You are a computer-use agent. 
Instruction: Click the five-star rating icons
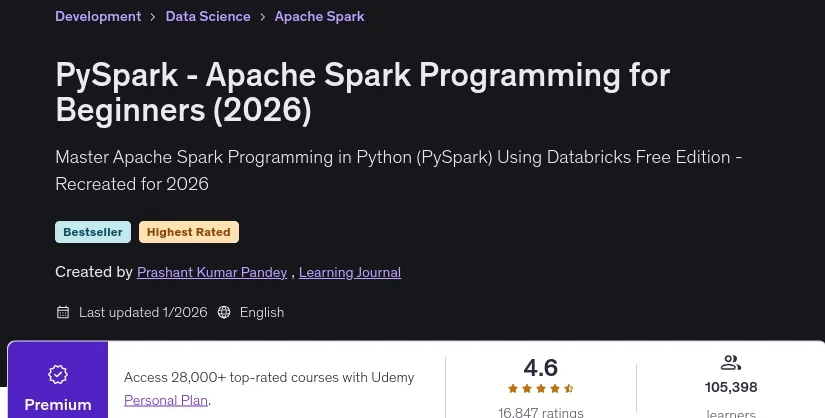[541, 389]
